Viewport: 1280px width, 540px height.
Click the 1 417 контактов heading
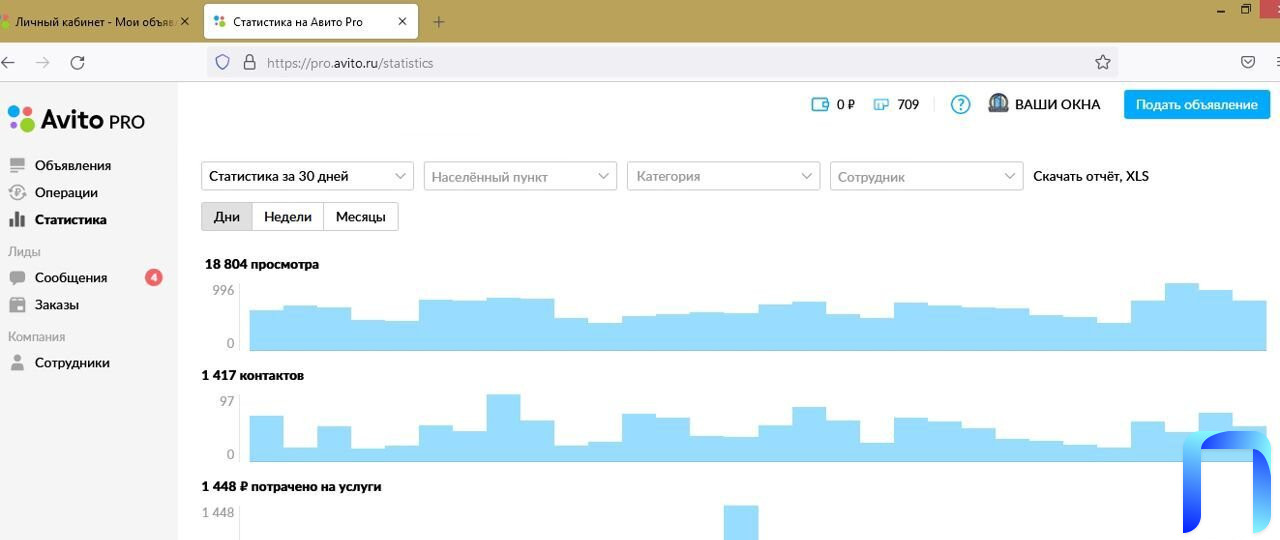(x=253, y=376)
